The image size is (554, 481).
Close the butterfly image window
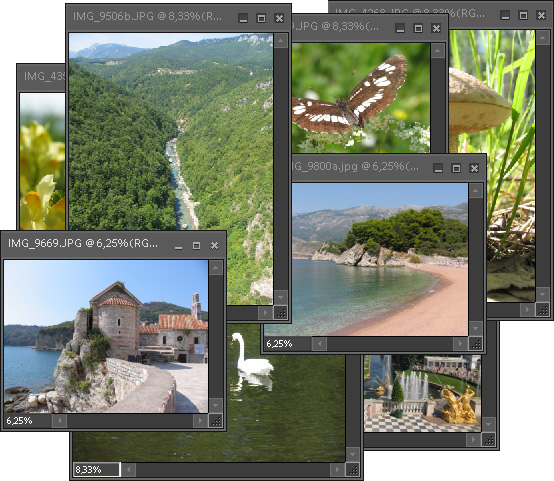coord(436,28)
